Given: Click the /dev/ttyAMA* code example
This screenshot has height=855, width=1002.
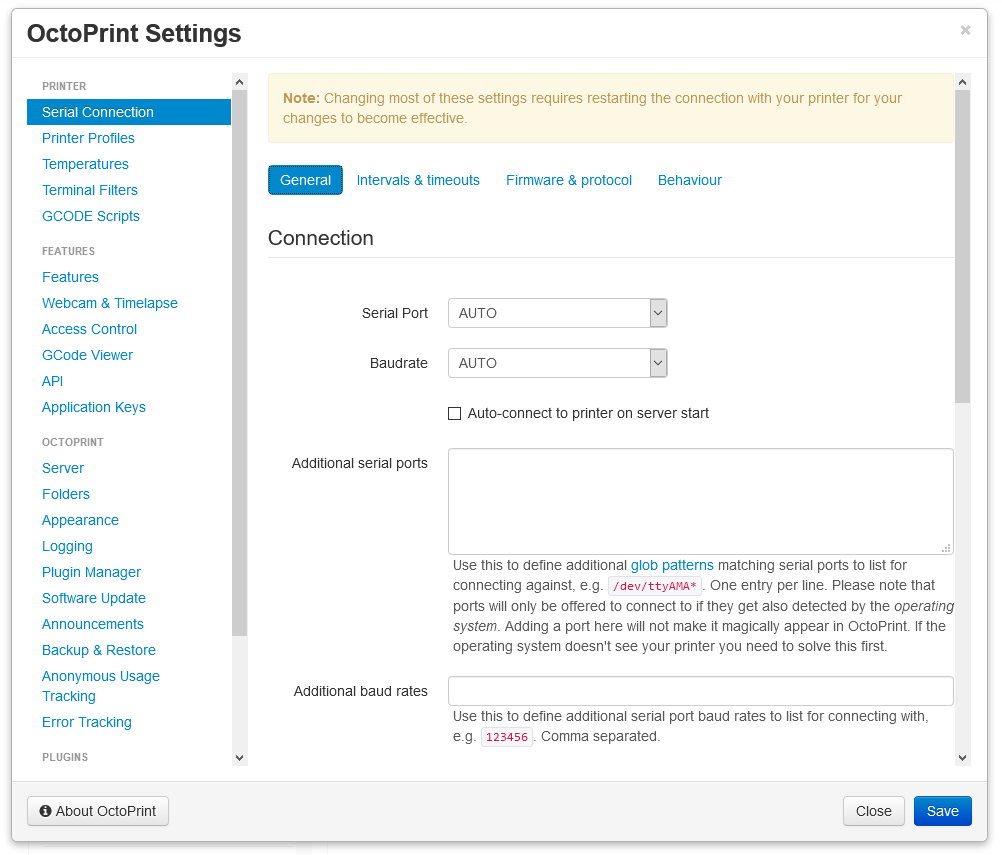Looking at the screenshot, I should (655, 586).
